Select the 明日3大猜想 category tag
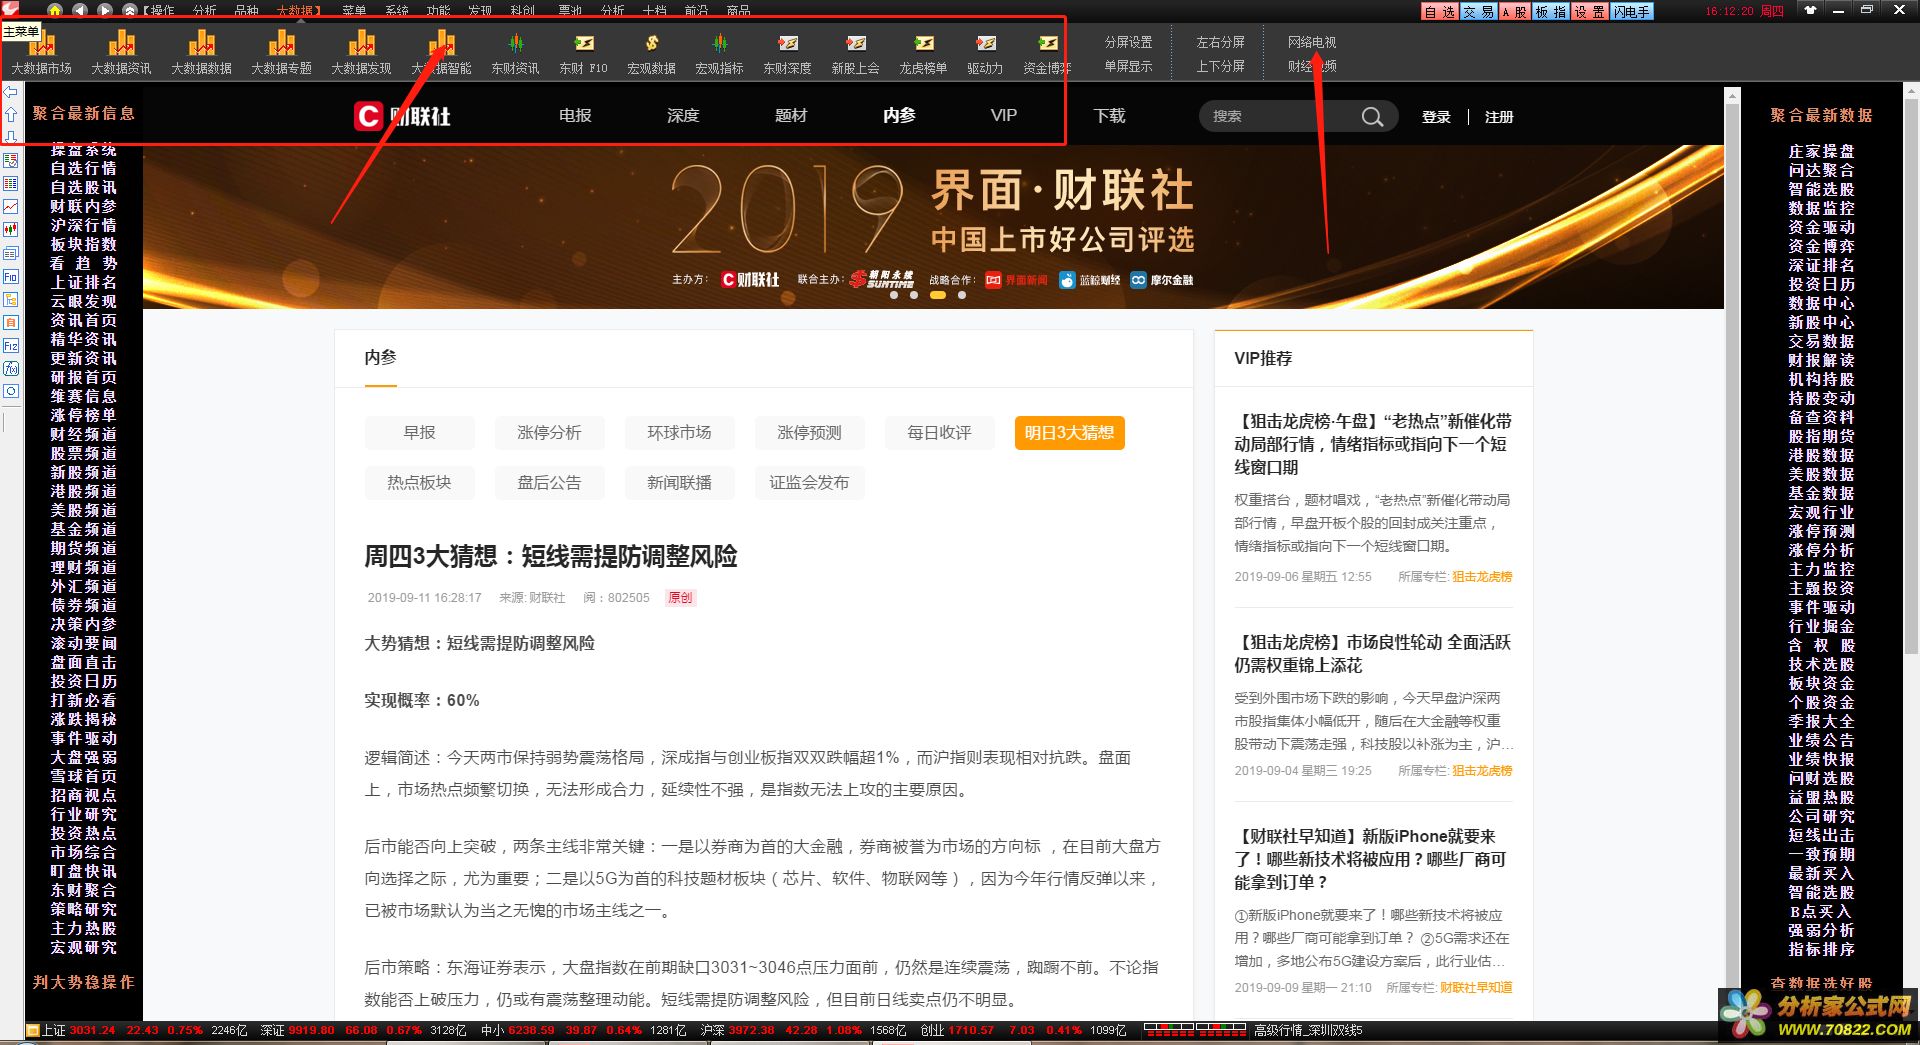The height and width of the screenshot is (1045, 1920). (1069, 432)
